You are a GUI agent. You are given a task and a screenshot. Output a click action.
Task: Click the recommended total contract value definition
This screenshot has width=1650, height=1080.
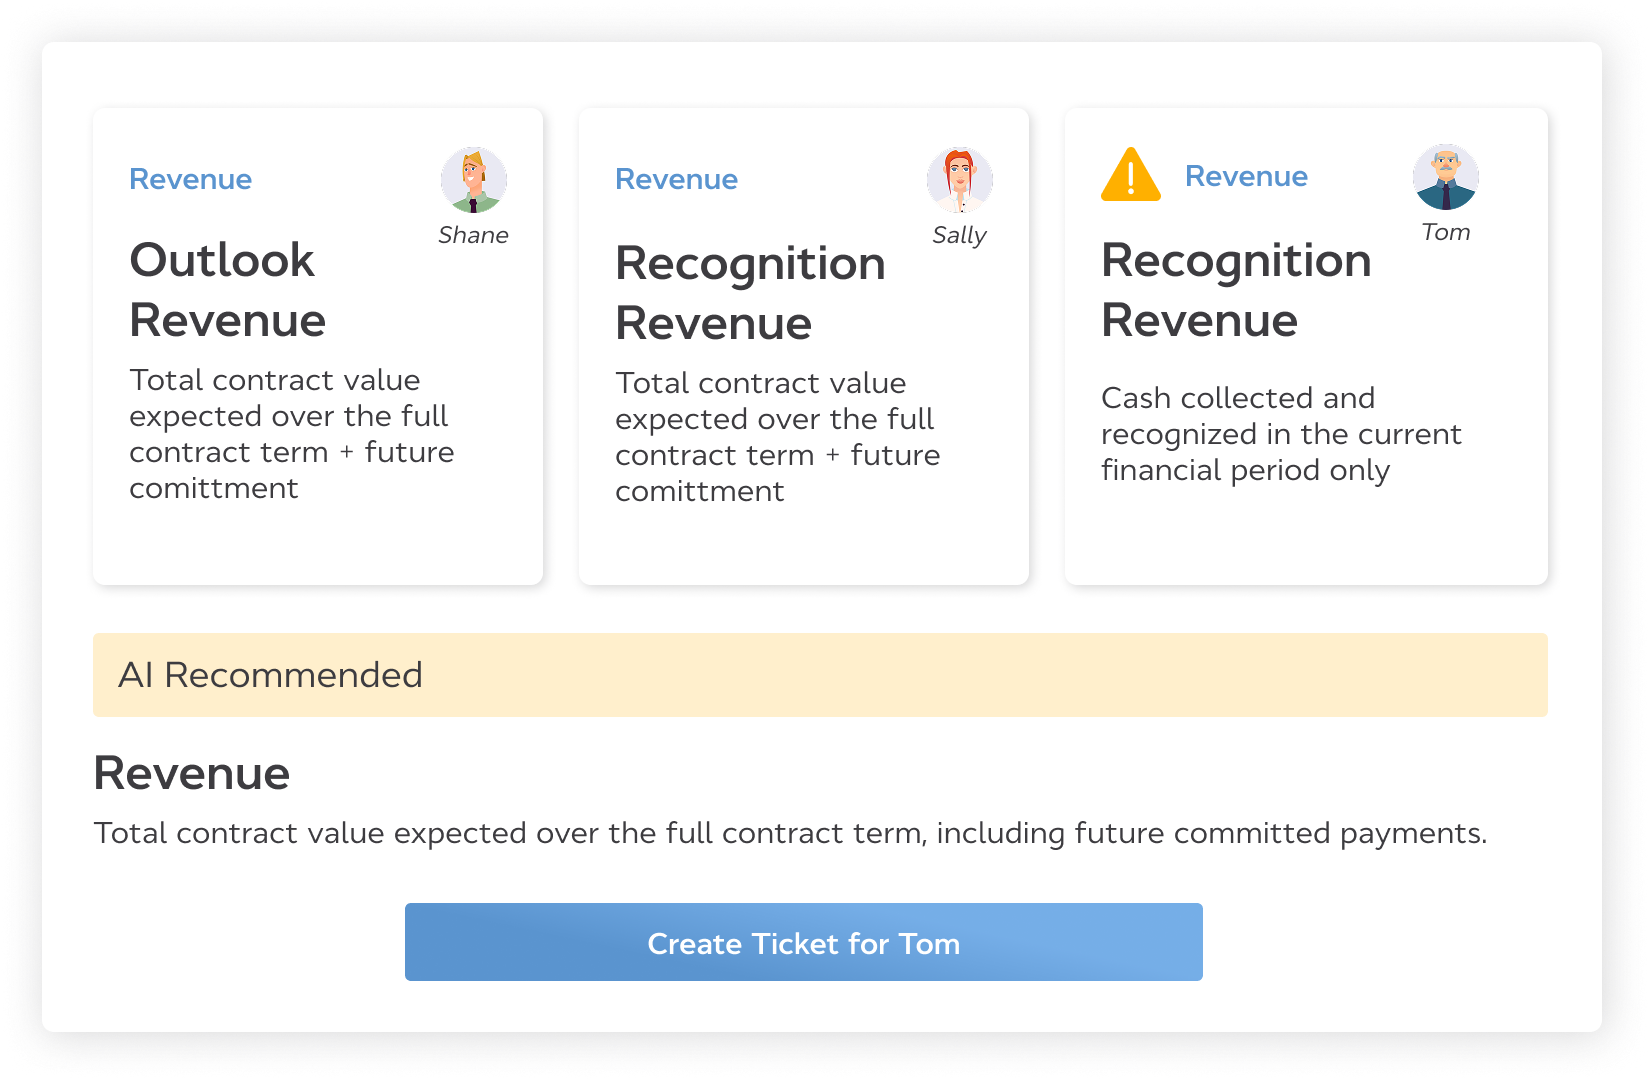click(x=790, y=833)
